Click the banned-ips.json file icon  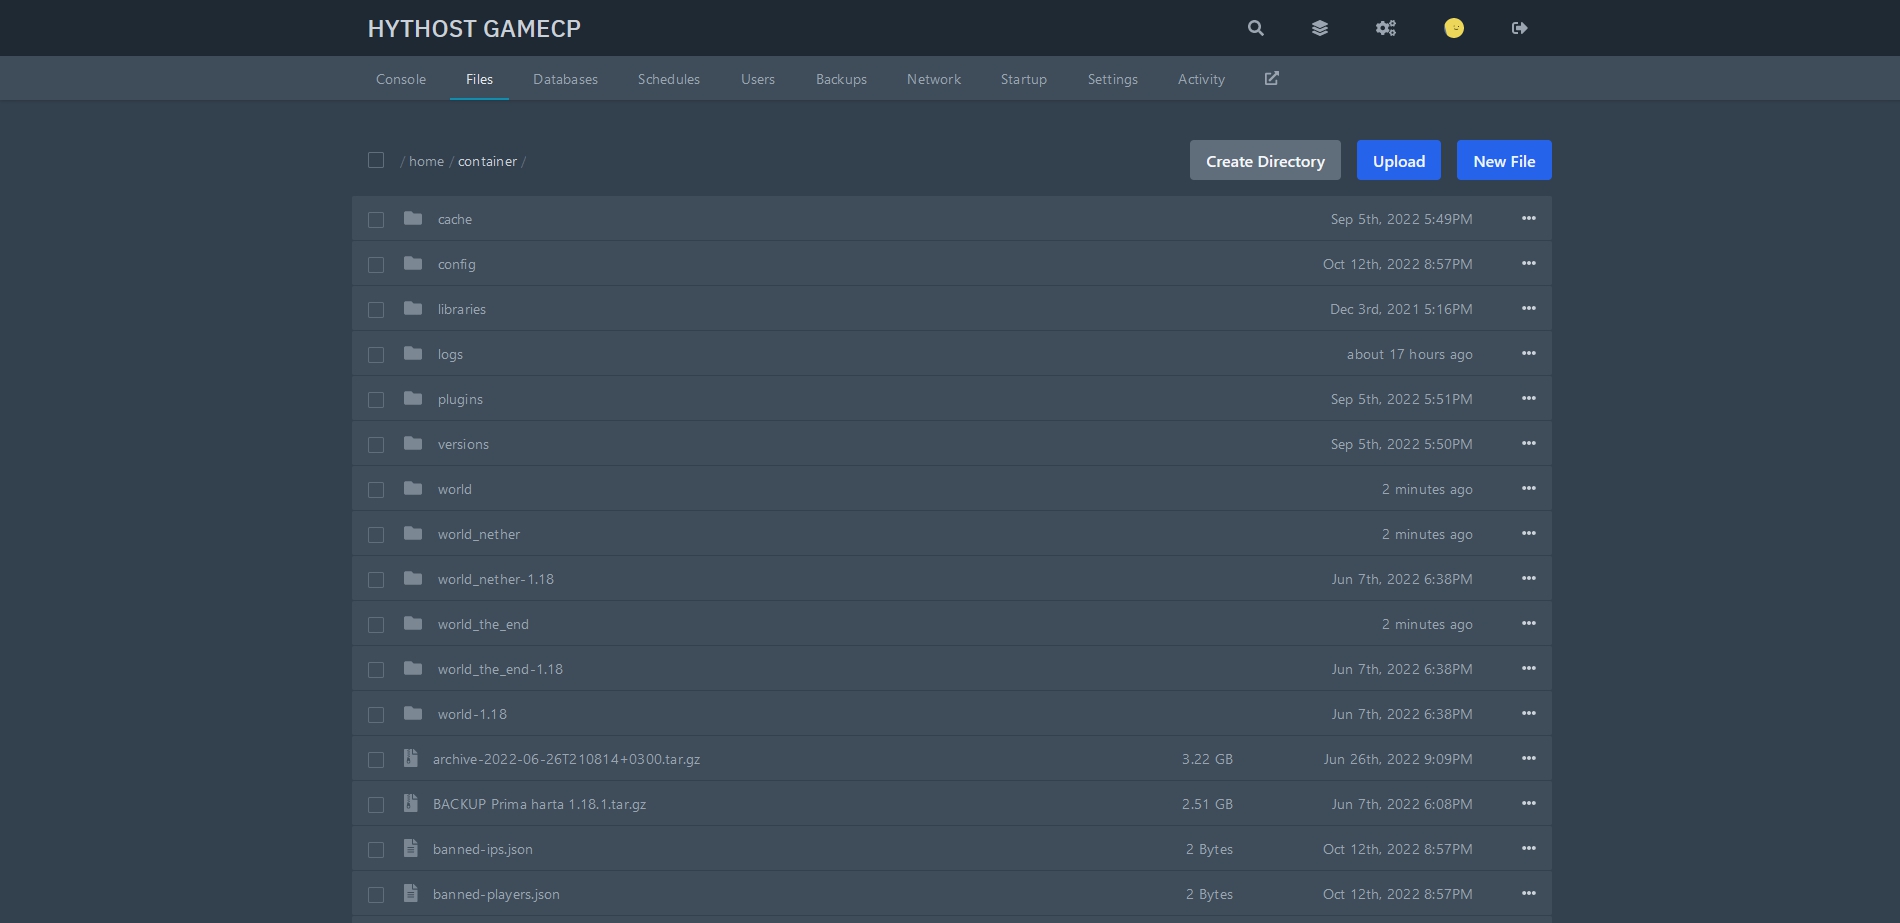click(x=411, y=849)
